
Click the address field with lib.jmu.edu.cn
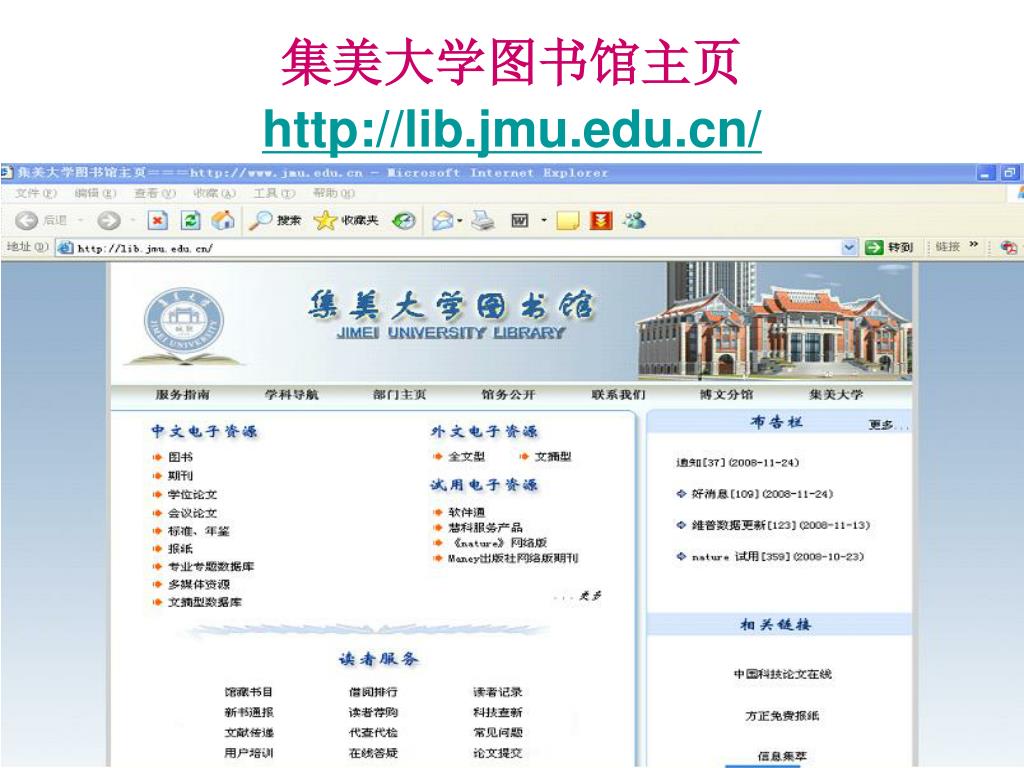coord(456,248)
